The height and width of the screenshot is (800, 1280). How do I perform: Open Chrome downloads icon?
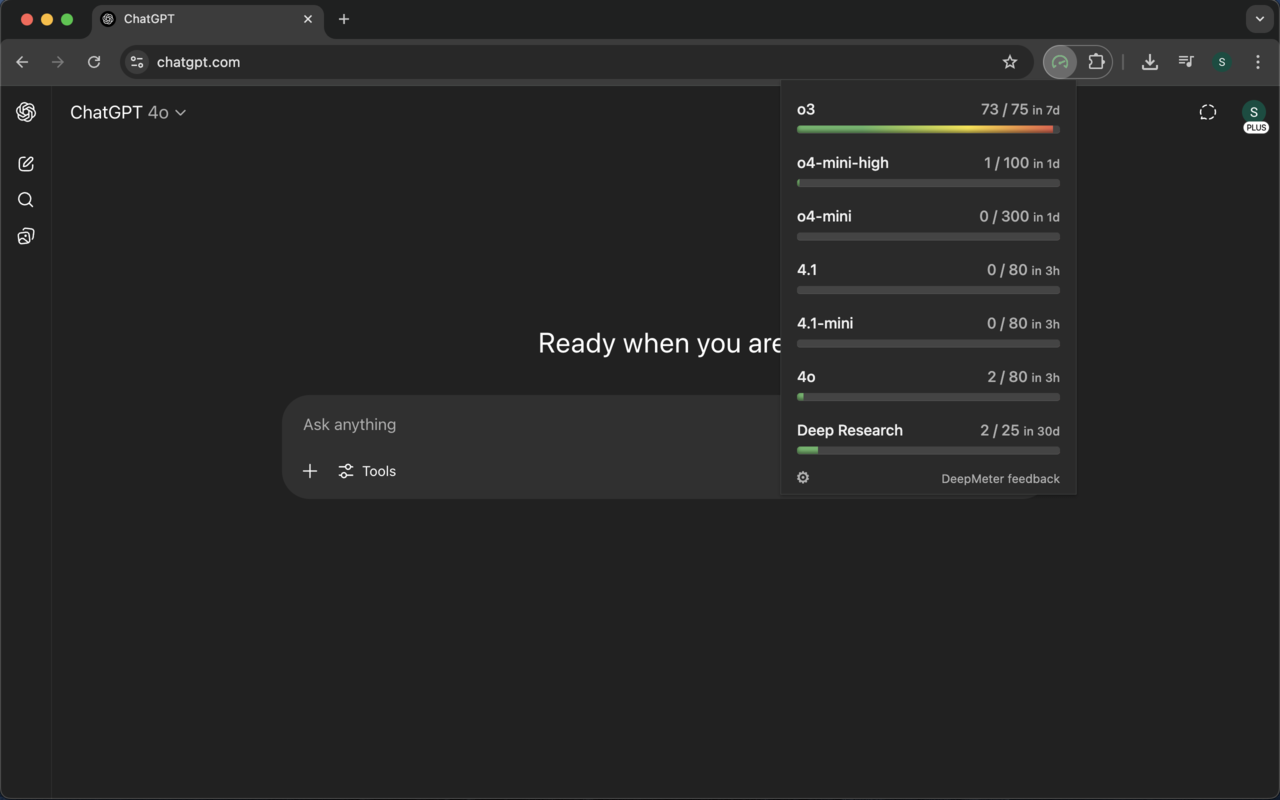pos(1150,62)
